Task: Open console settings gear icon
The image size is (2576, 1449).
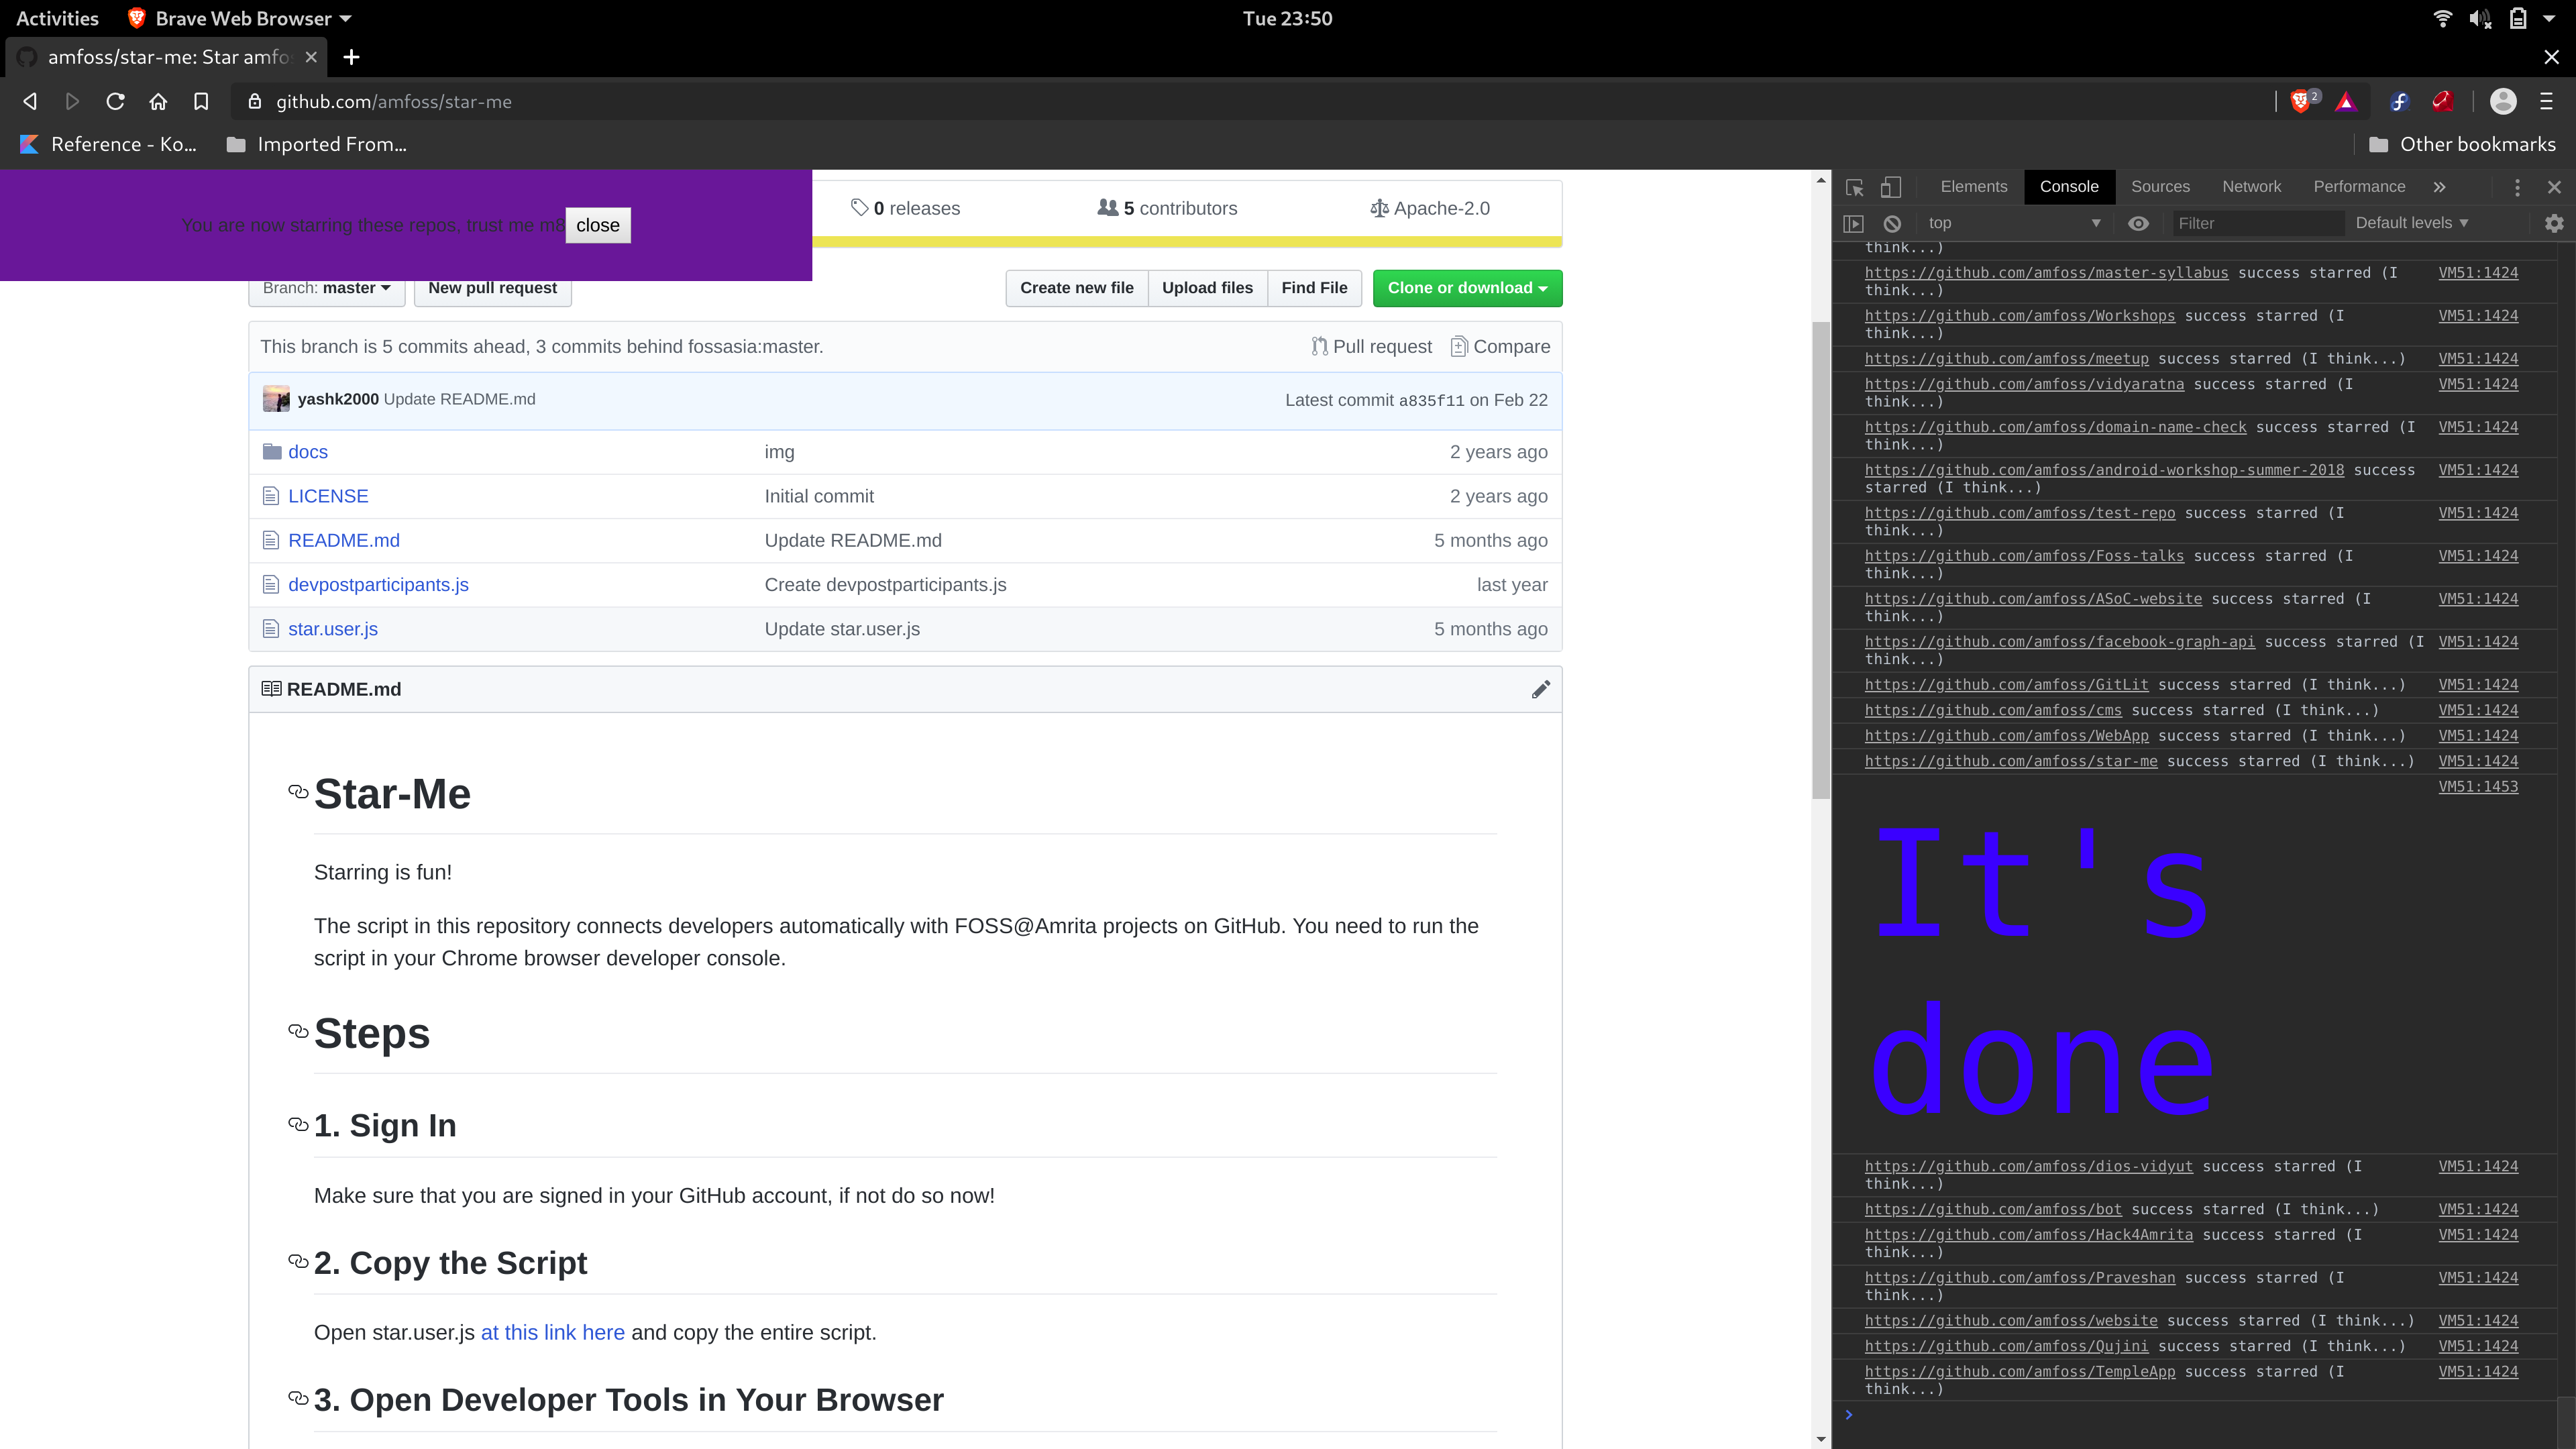Action: tap(2554, 223)
